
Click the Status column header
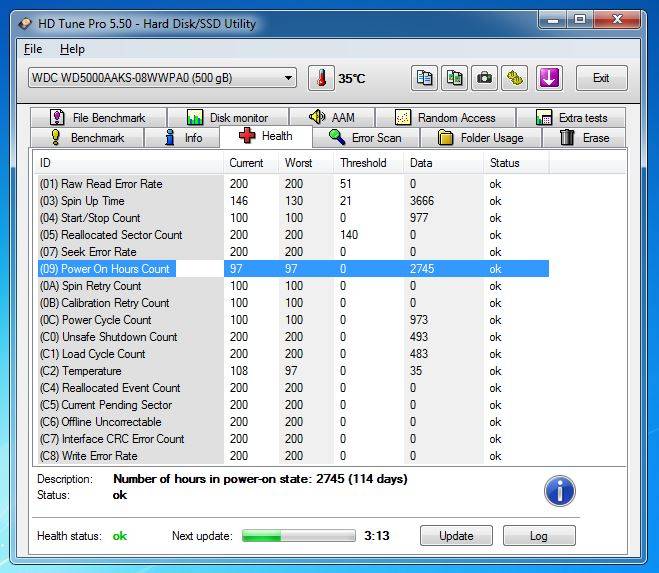[517, 163]
